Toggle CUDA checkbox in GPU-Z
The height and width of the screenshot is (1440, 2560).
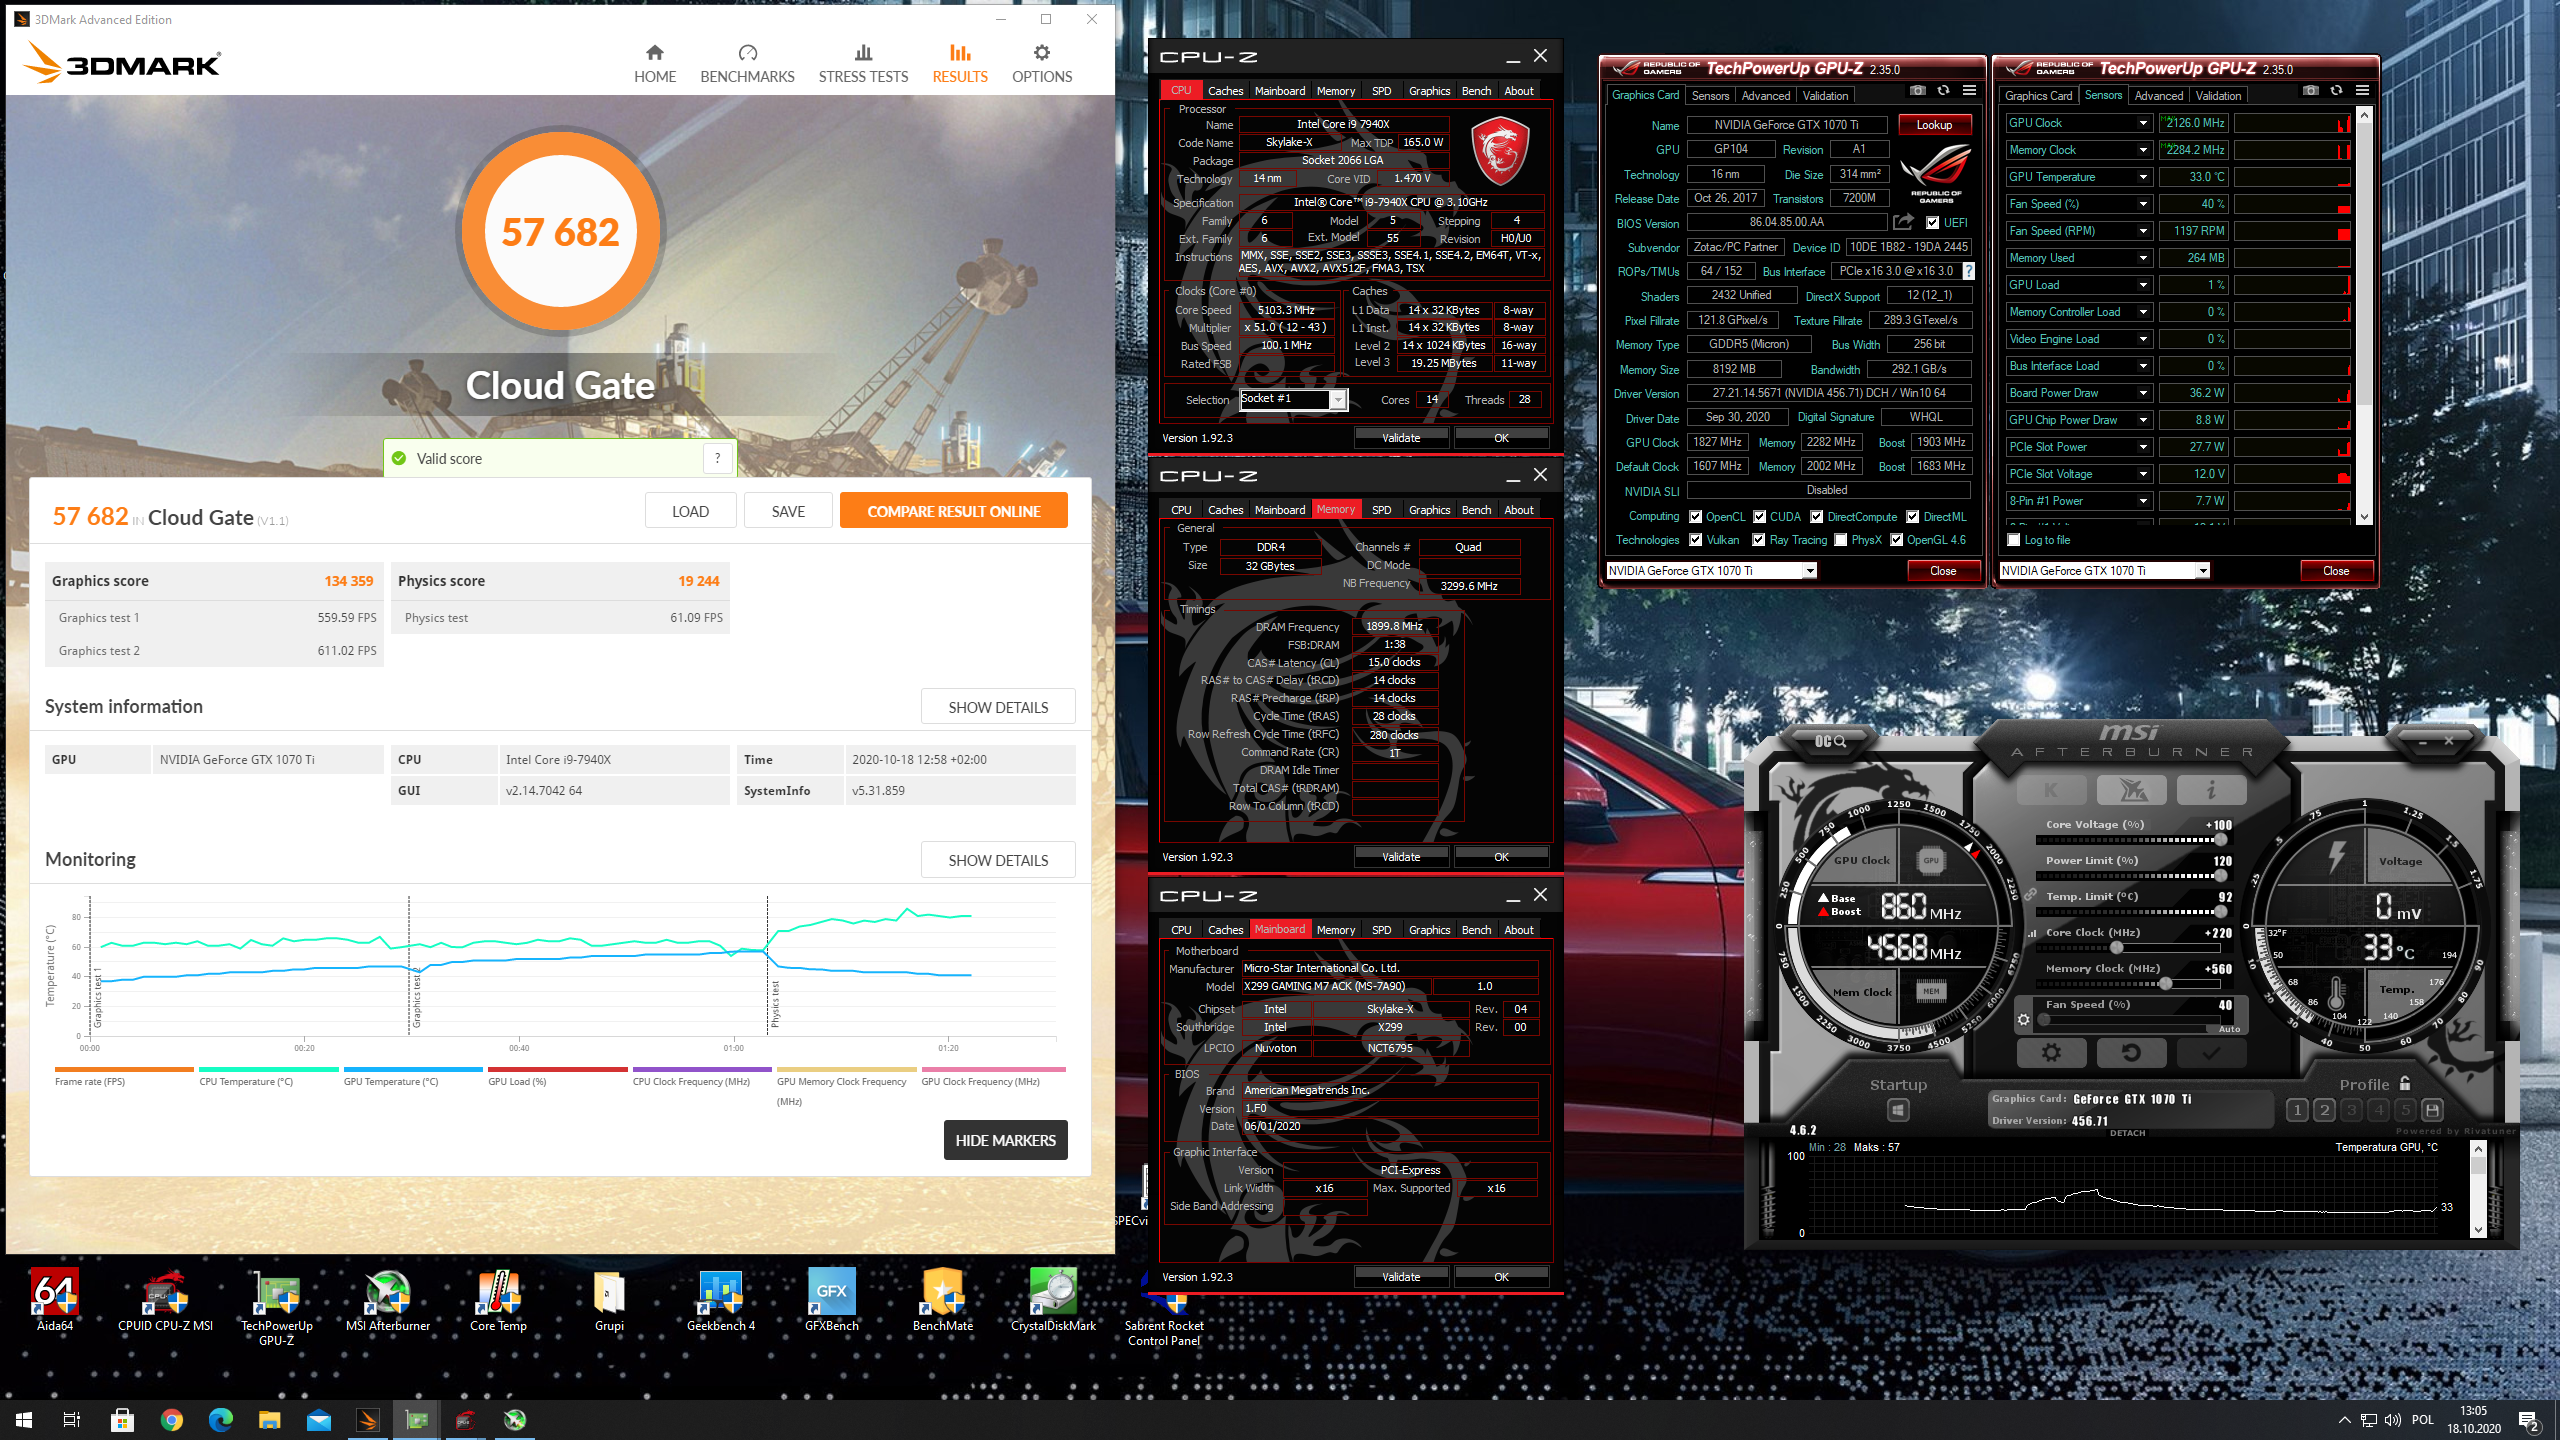(x=1759, y=517)
